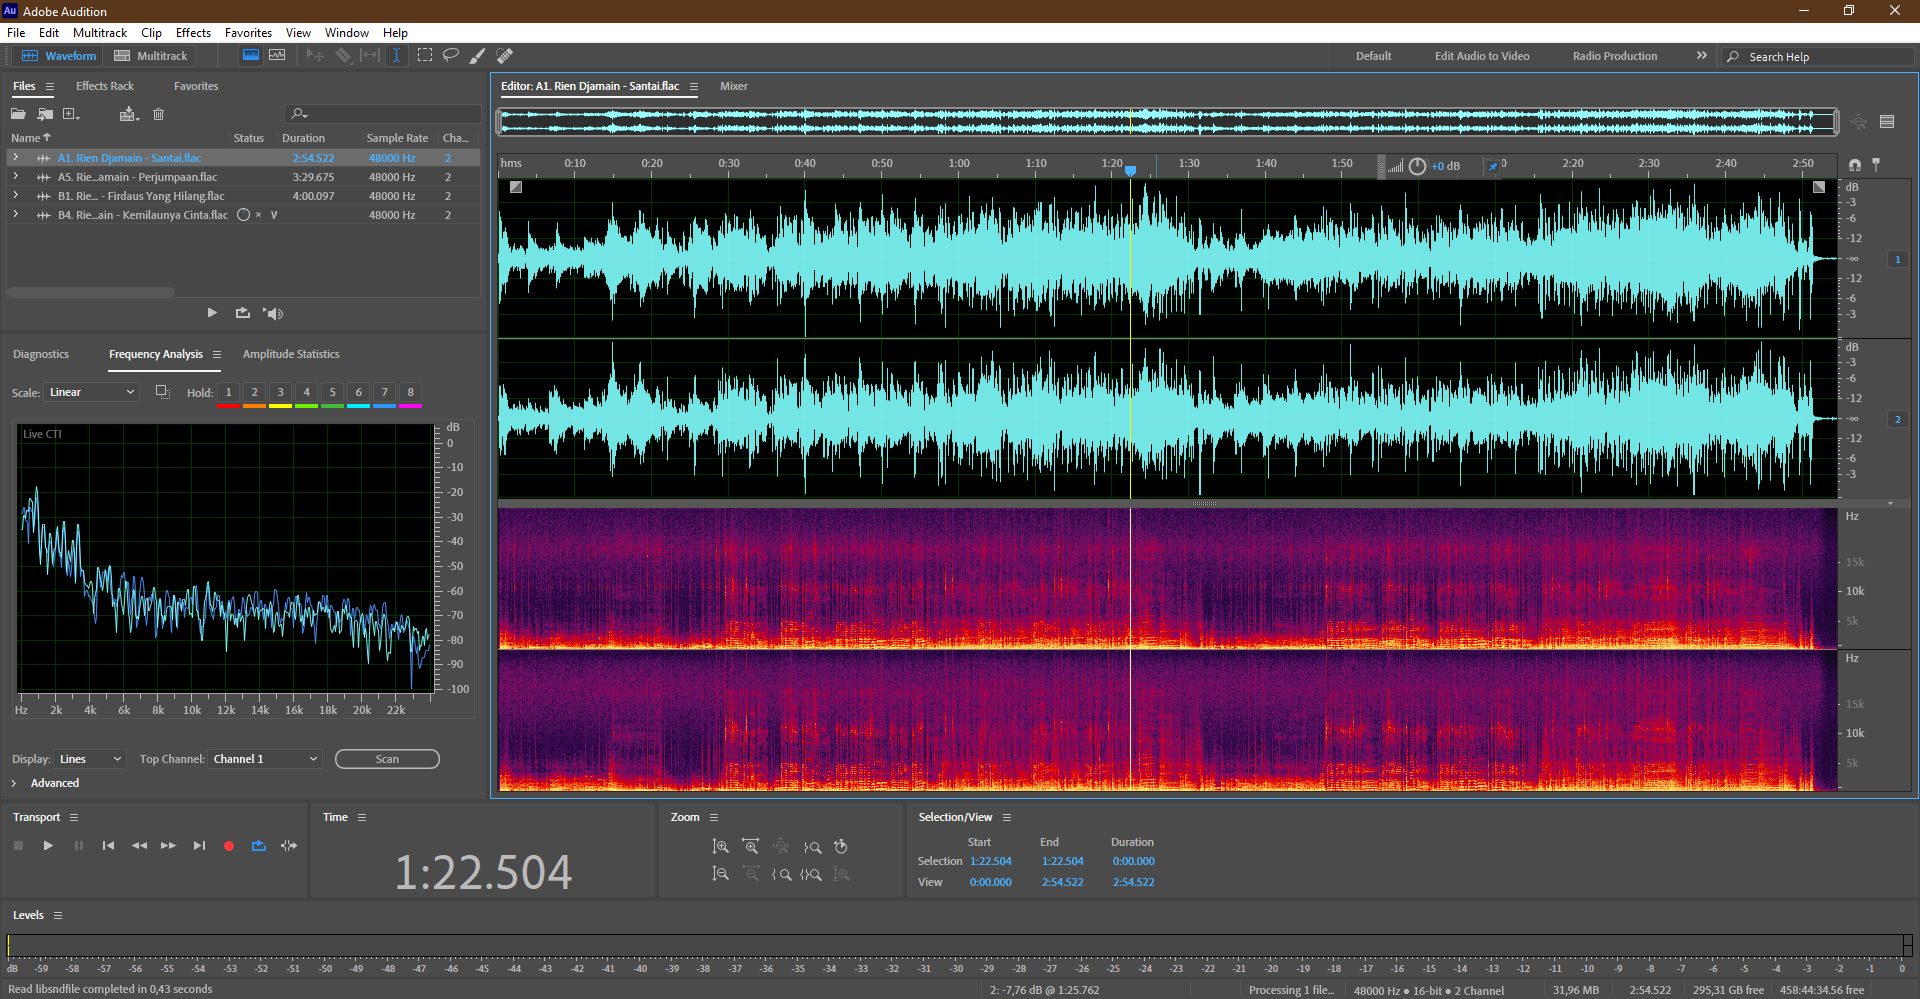Move playhead to previous marker
This screenshot has height=999, width=1920.
coord(108,846)
